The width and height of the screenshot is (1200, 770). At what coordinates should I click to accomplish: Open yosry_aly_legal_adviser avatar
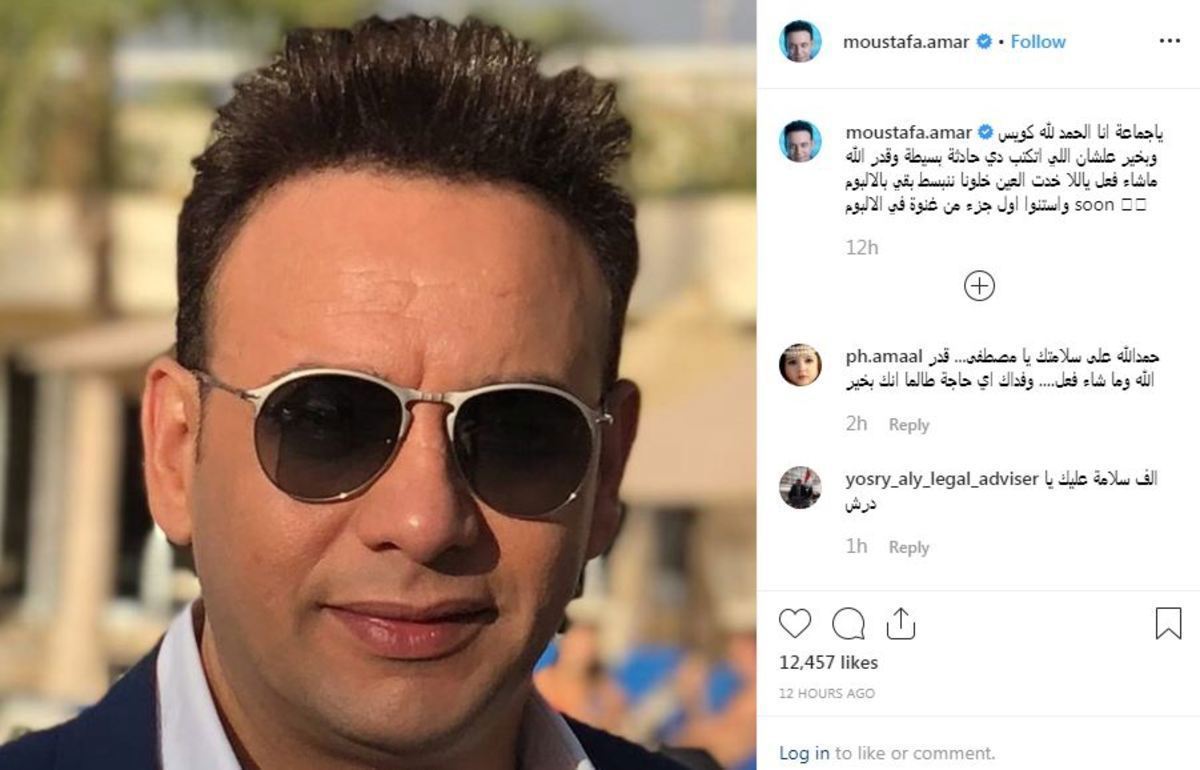click(x=800, y=487)
